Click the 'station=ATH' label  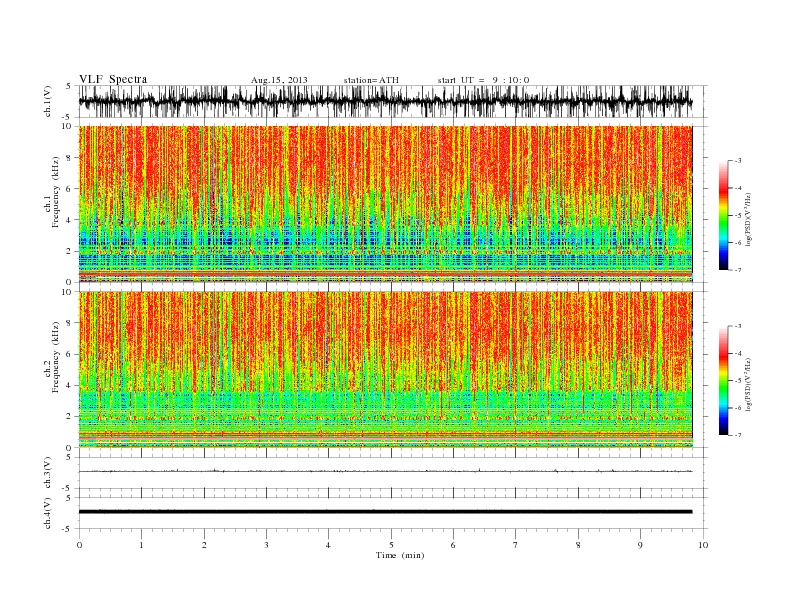point(371,80)
